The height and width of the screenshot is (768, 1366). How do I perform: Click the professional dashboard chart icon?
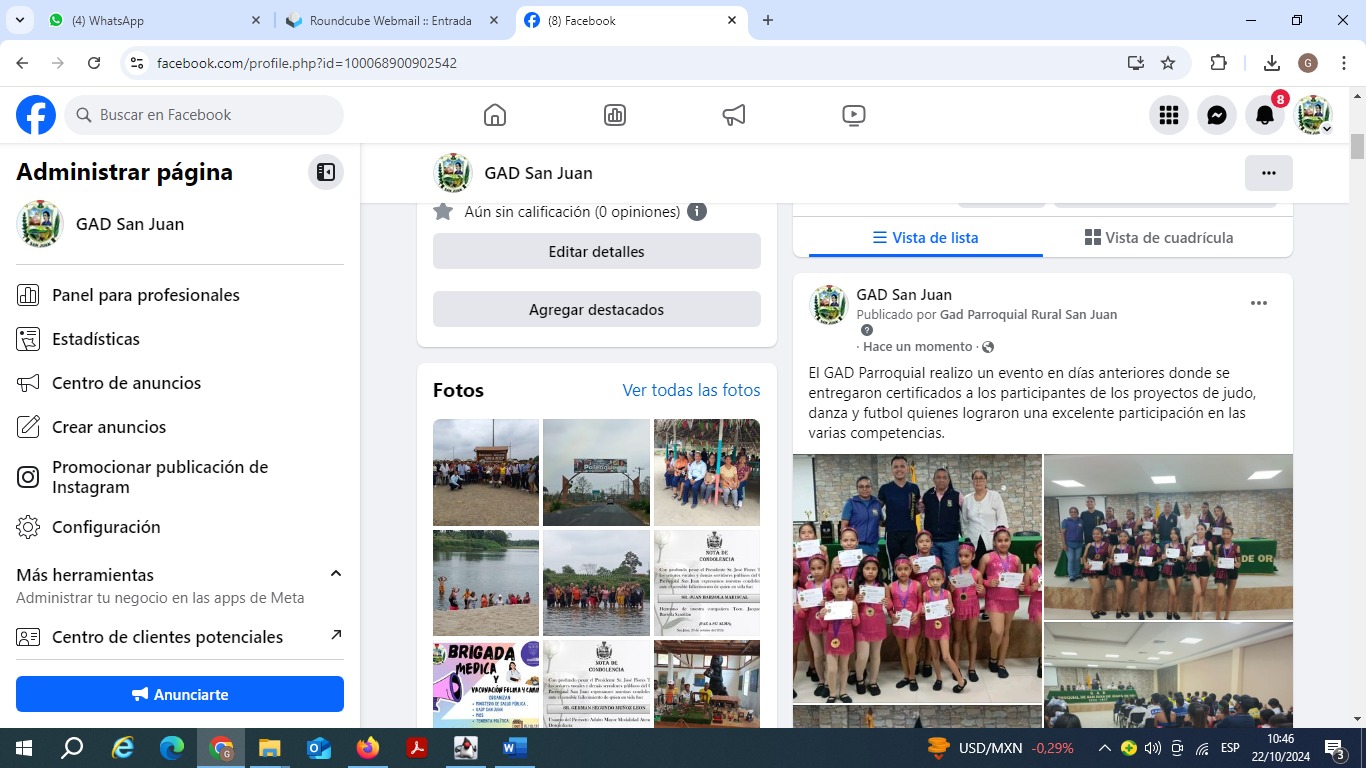(615, 115)
